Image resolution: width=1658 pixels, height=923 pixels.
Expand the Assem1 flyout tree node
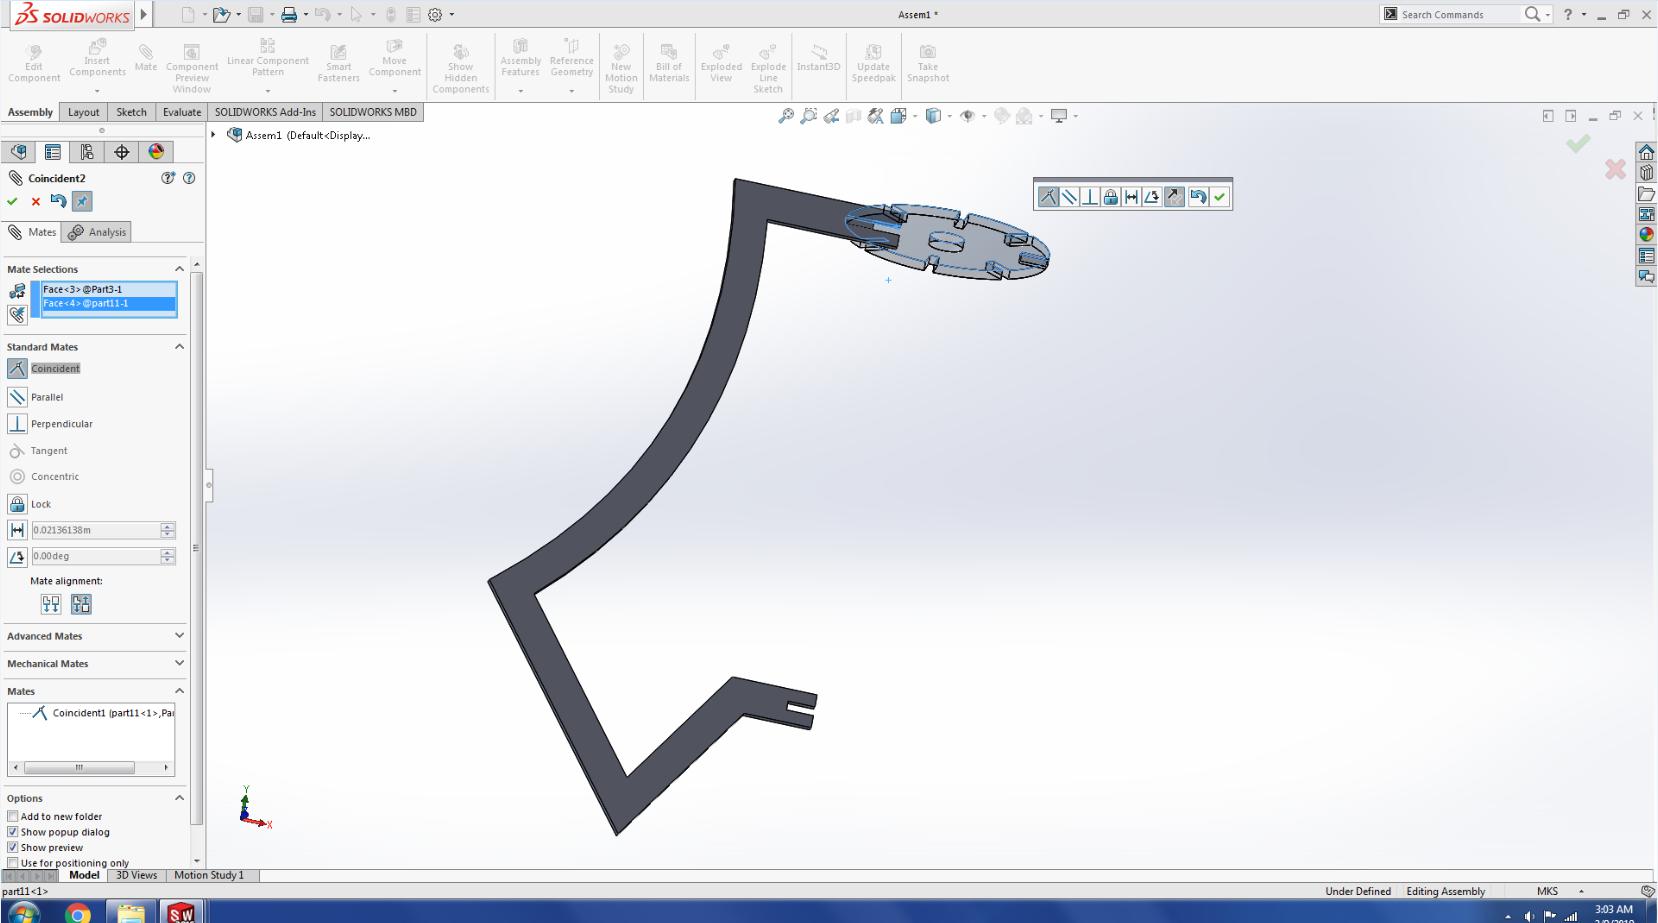(213, 135)
